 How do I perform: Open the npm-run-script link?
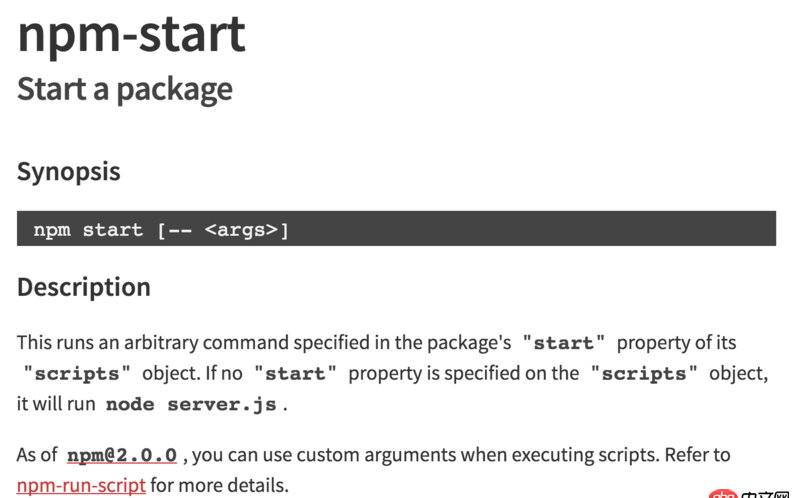(x=81, y=485)
